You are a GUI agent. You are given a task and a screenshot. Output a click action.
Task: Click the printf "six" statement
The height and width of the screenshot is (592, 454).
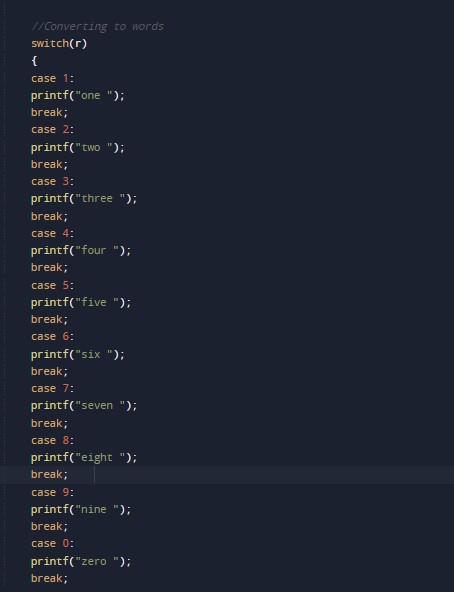click(x=77, y=355)
